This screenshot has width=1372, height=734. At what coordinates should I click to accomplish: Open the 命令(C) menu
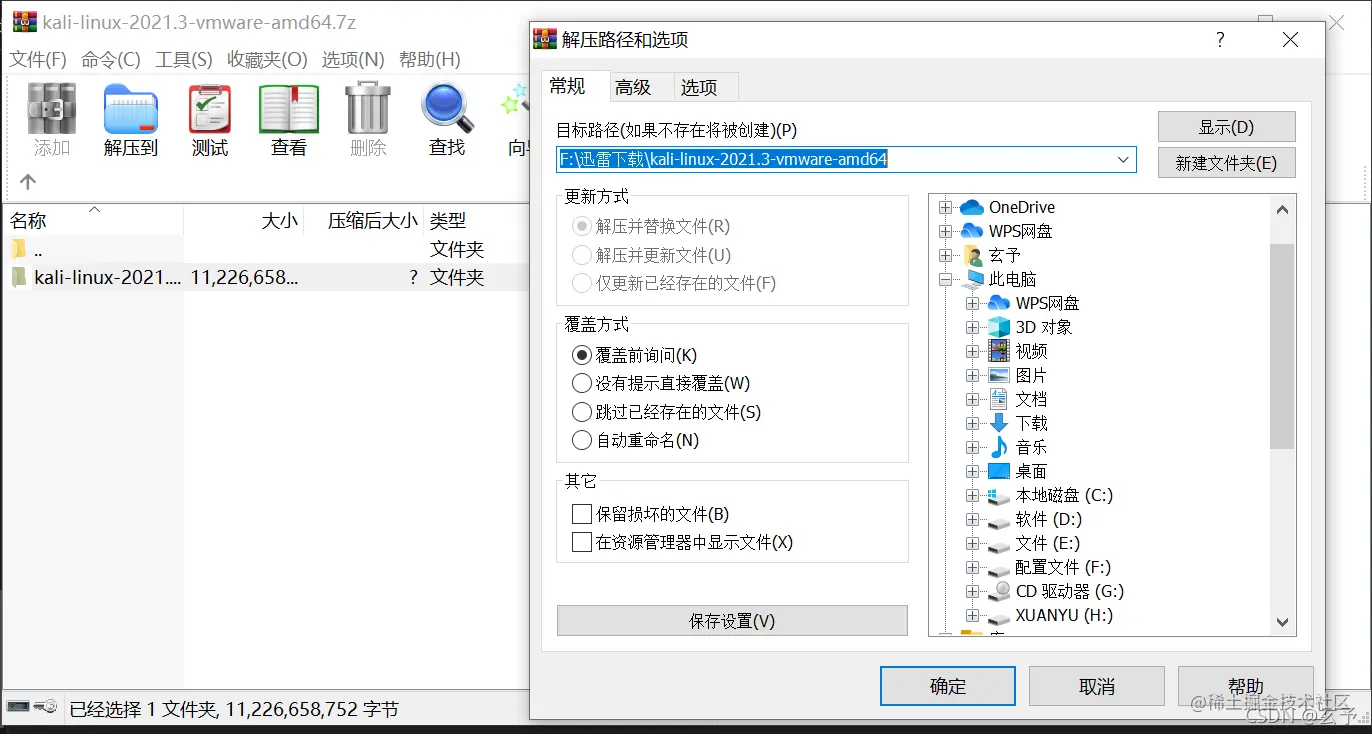[111, 60]
